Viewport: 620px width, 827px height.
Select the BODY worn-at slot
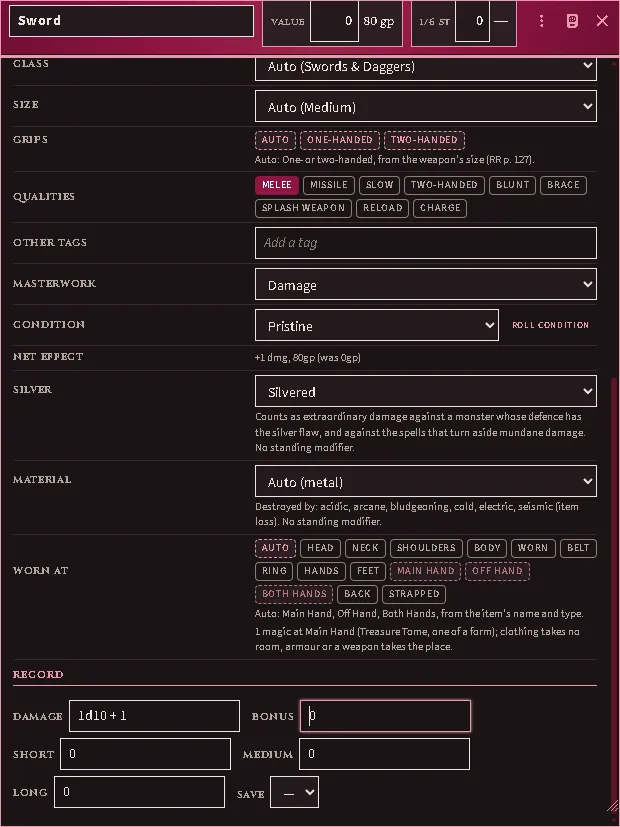(x=487, y=548)
